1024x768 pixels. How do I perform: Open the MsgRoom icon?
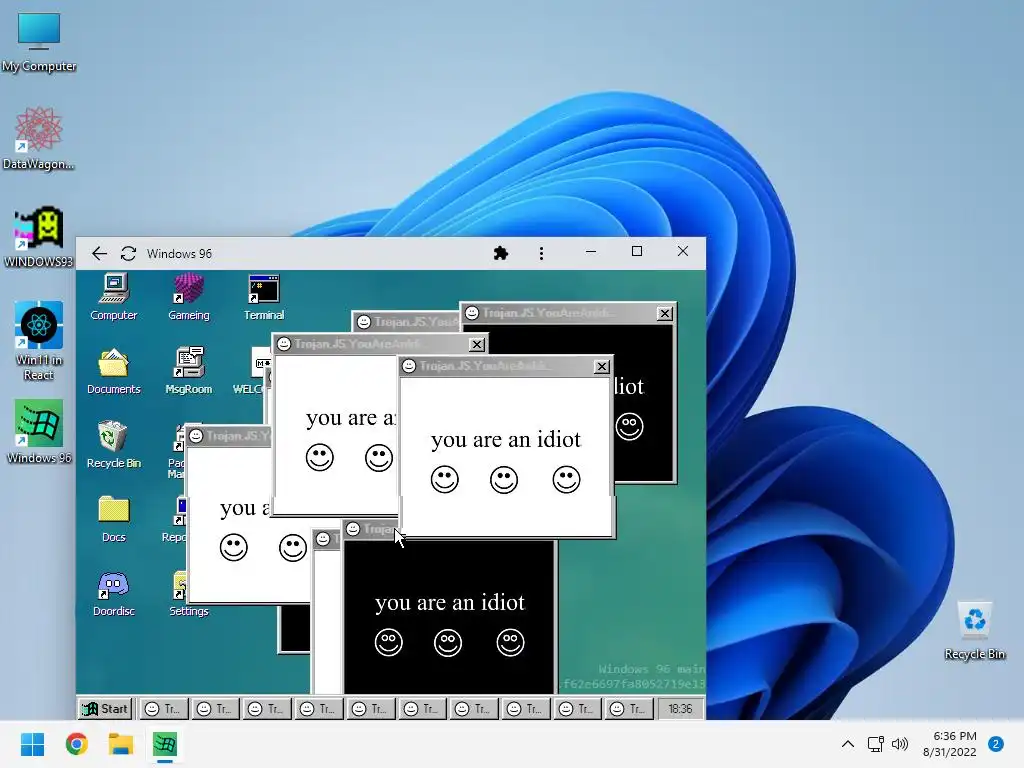tap(189, 371)
